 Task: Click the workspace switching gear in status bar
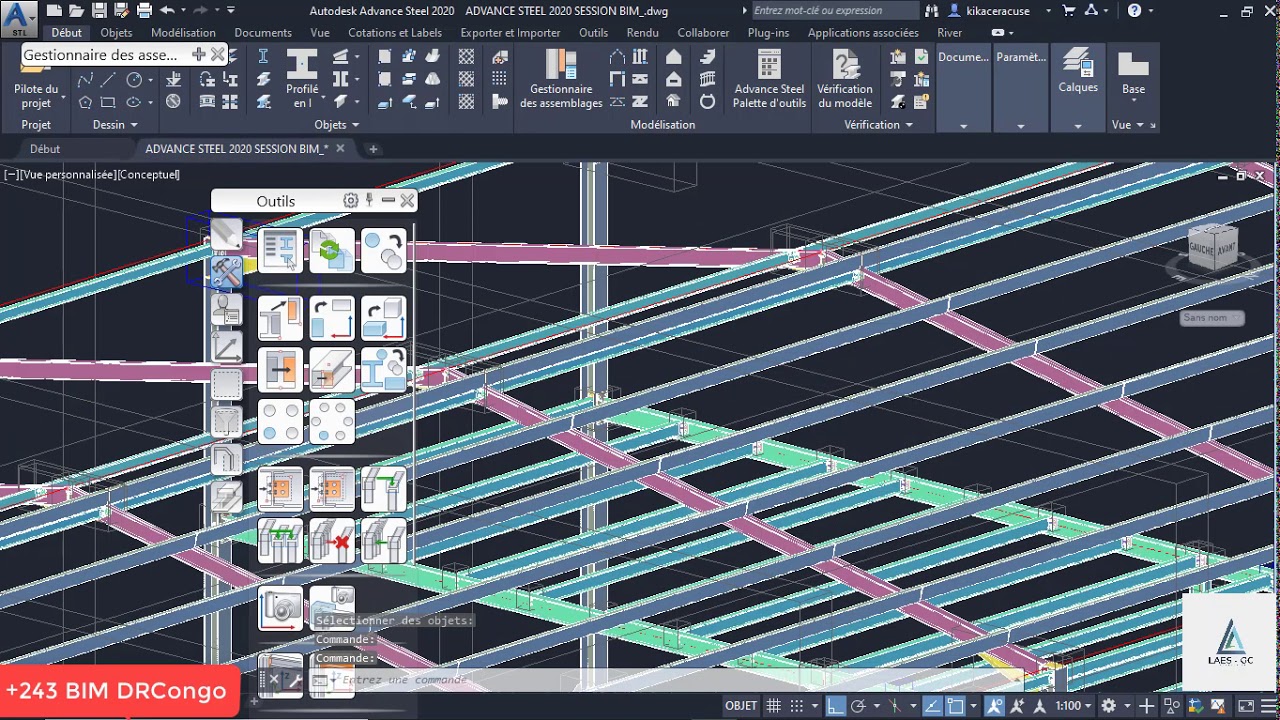(1108, 706)
